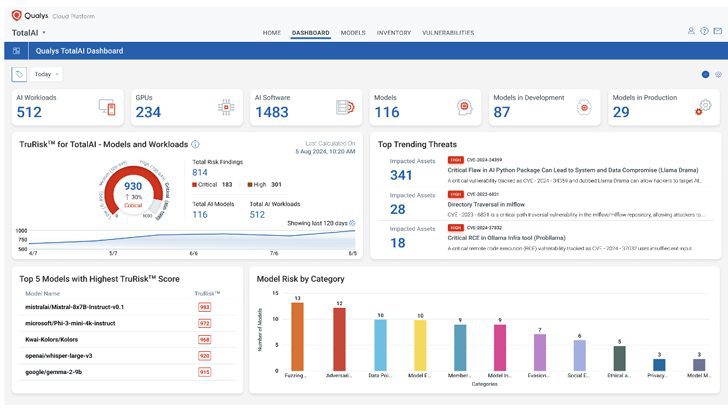
Task: Click the purple Evasion bar
Action: coord(540,352)
